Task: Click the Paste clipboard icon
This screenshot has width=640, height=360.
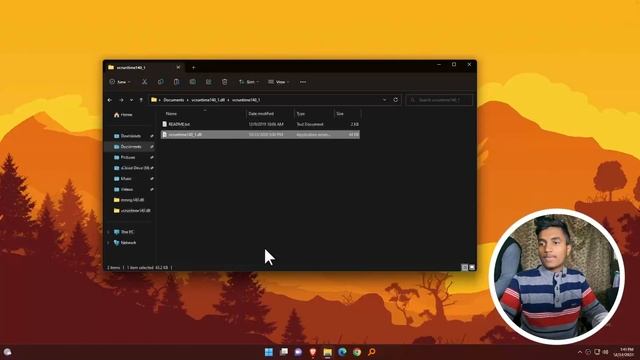Action: pyautogui.click(x=176, y=82)
